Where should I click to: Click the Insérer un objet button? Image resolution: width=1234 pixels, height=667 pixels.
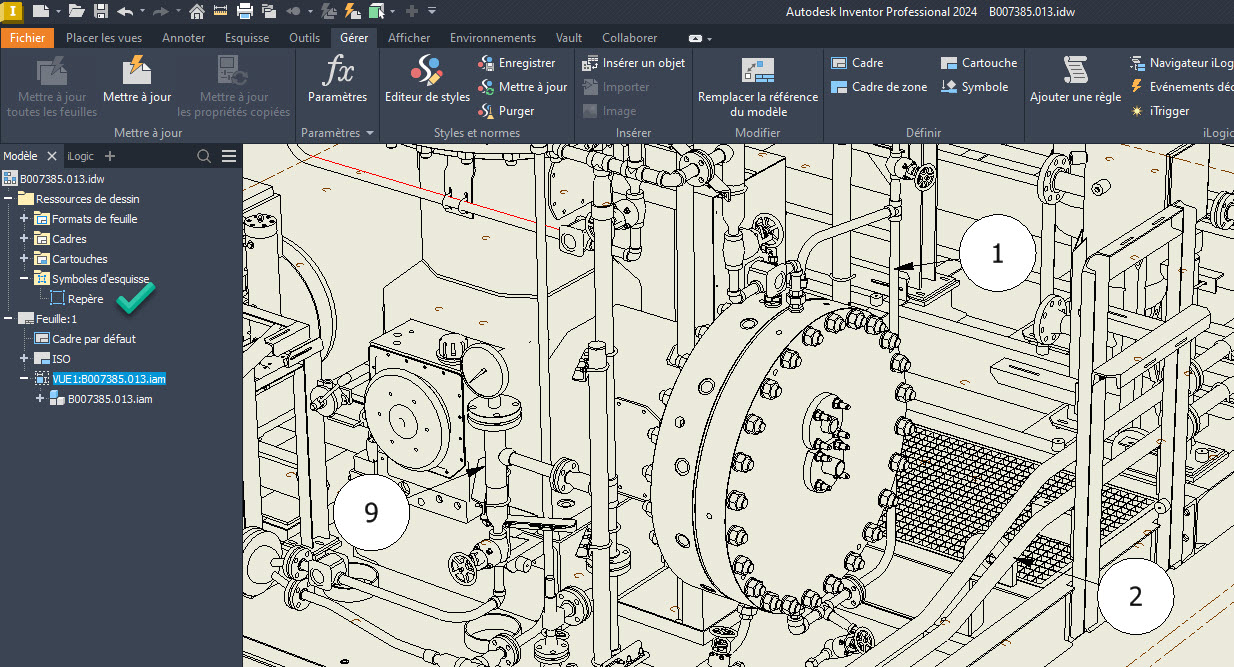tap(633, 62)
